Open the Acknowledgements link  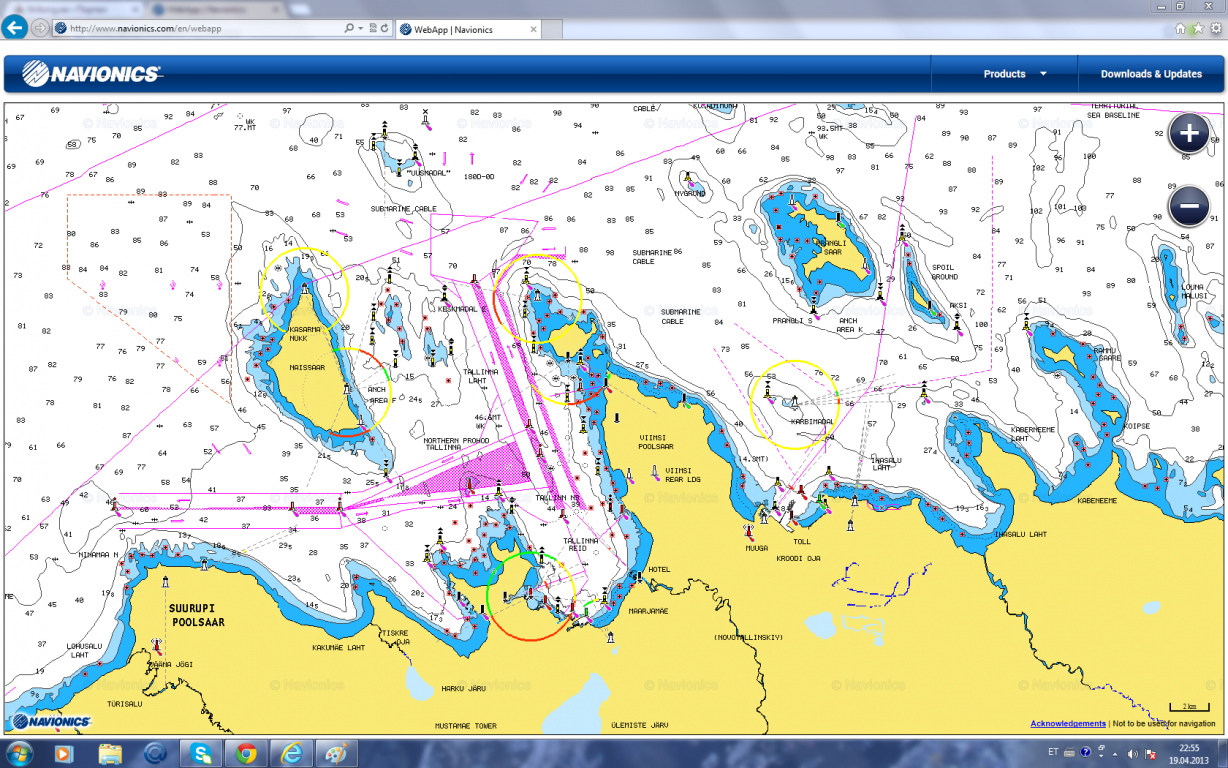tap(1067, 723)
